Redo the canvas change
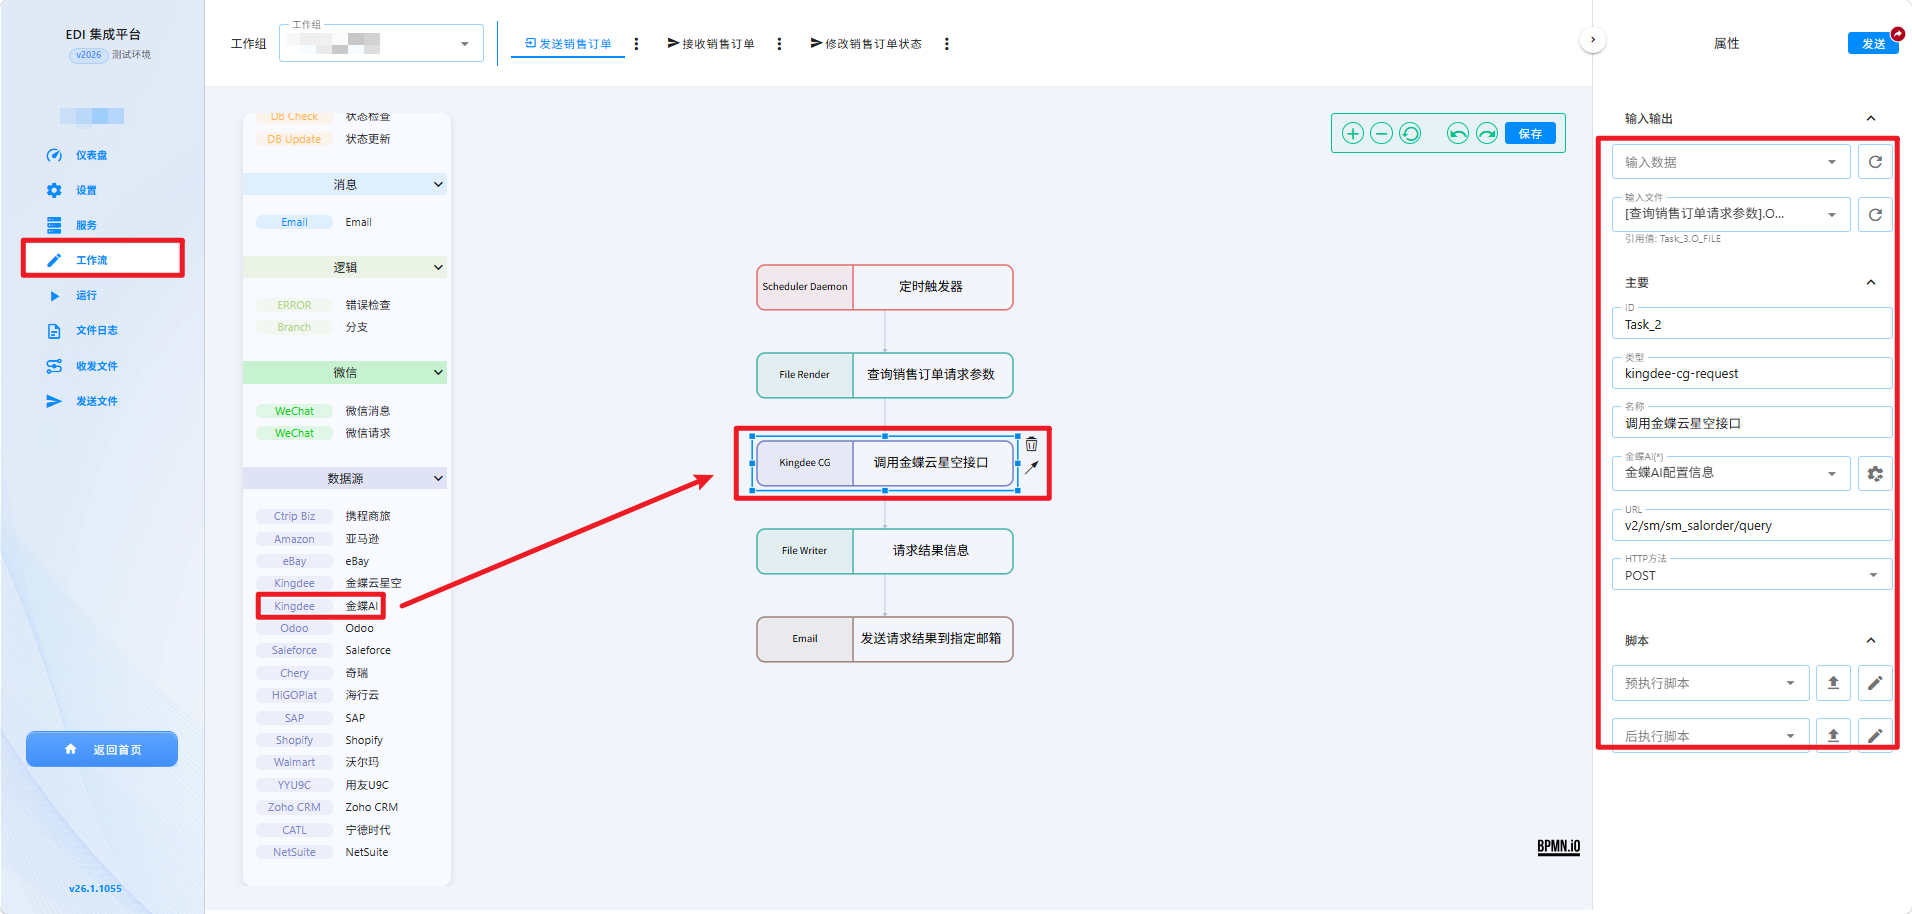 pos(1487,133)
